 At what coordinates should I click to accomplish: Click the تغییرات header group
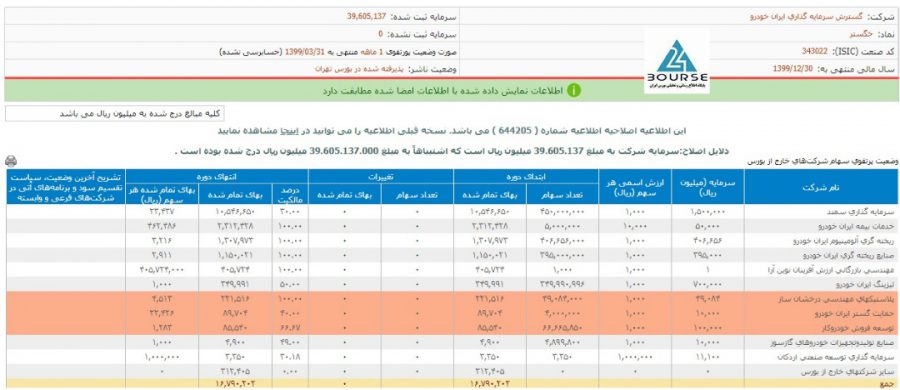[381, 176]
